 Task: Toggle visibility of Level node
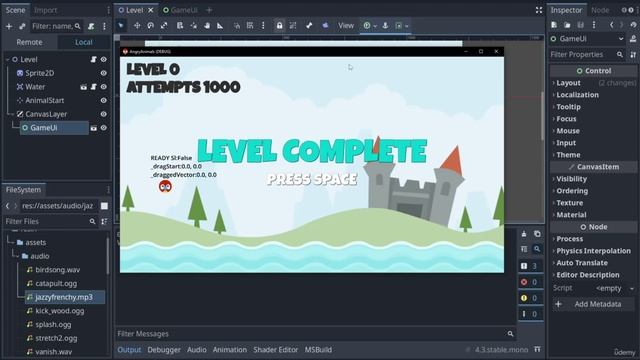pos(104,60)
